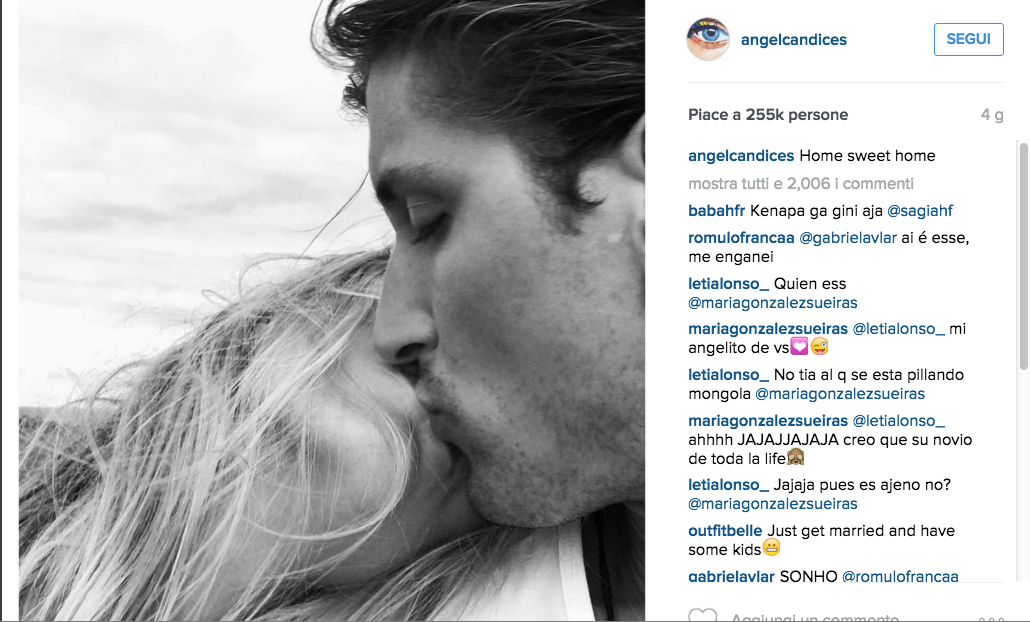Open the @gabrielavlar mention link
The height and width of the screenshot is (622, 1030).
coord(847,238)
